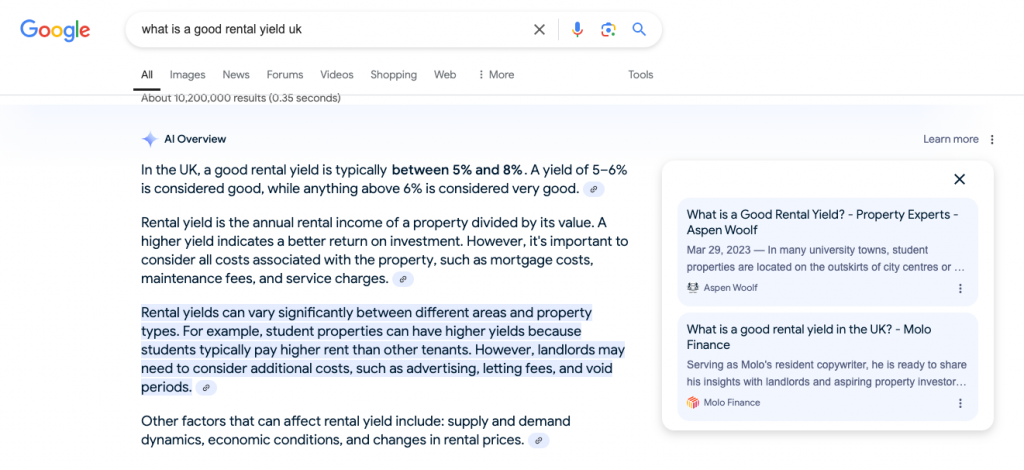Click the Tools button
The height and width of the screenshot is (470, 1024).
pos(640,75)
